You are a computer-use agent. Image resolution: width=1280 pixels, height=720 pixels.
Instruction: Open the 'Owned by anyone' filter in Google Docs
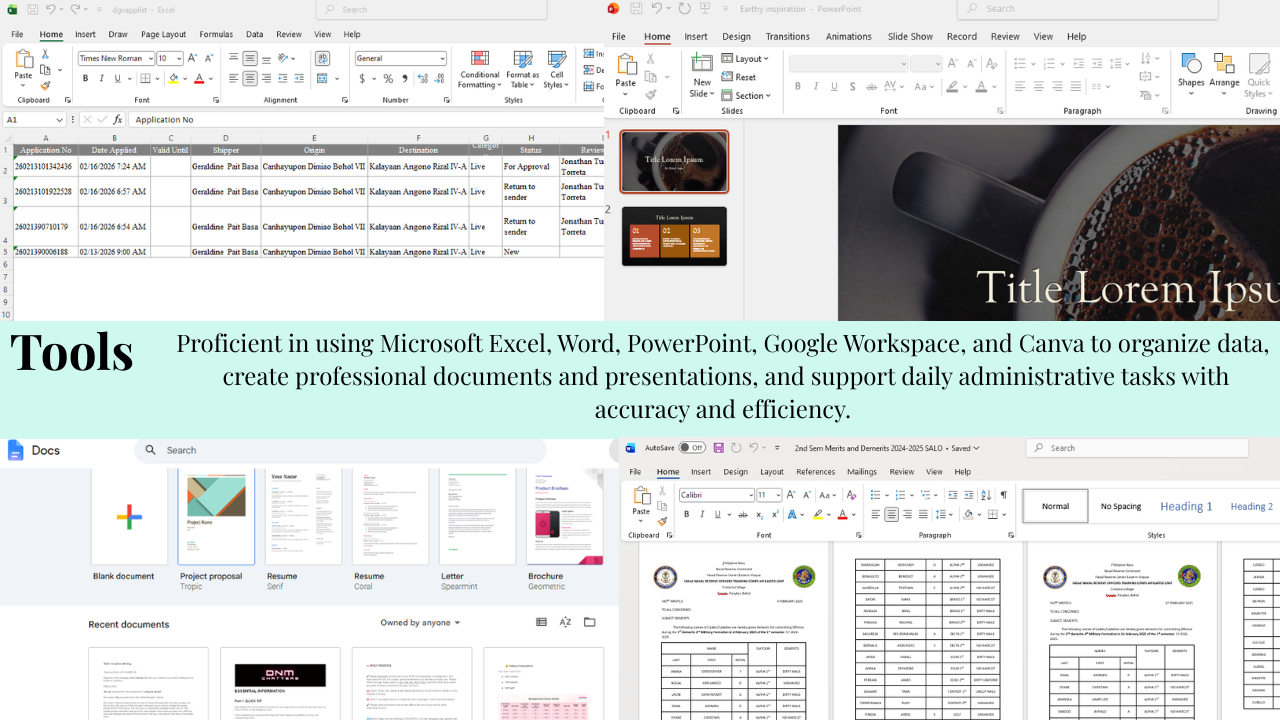tap(421, 623)
